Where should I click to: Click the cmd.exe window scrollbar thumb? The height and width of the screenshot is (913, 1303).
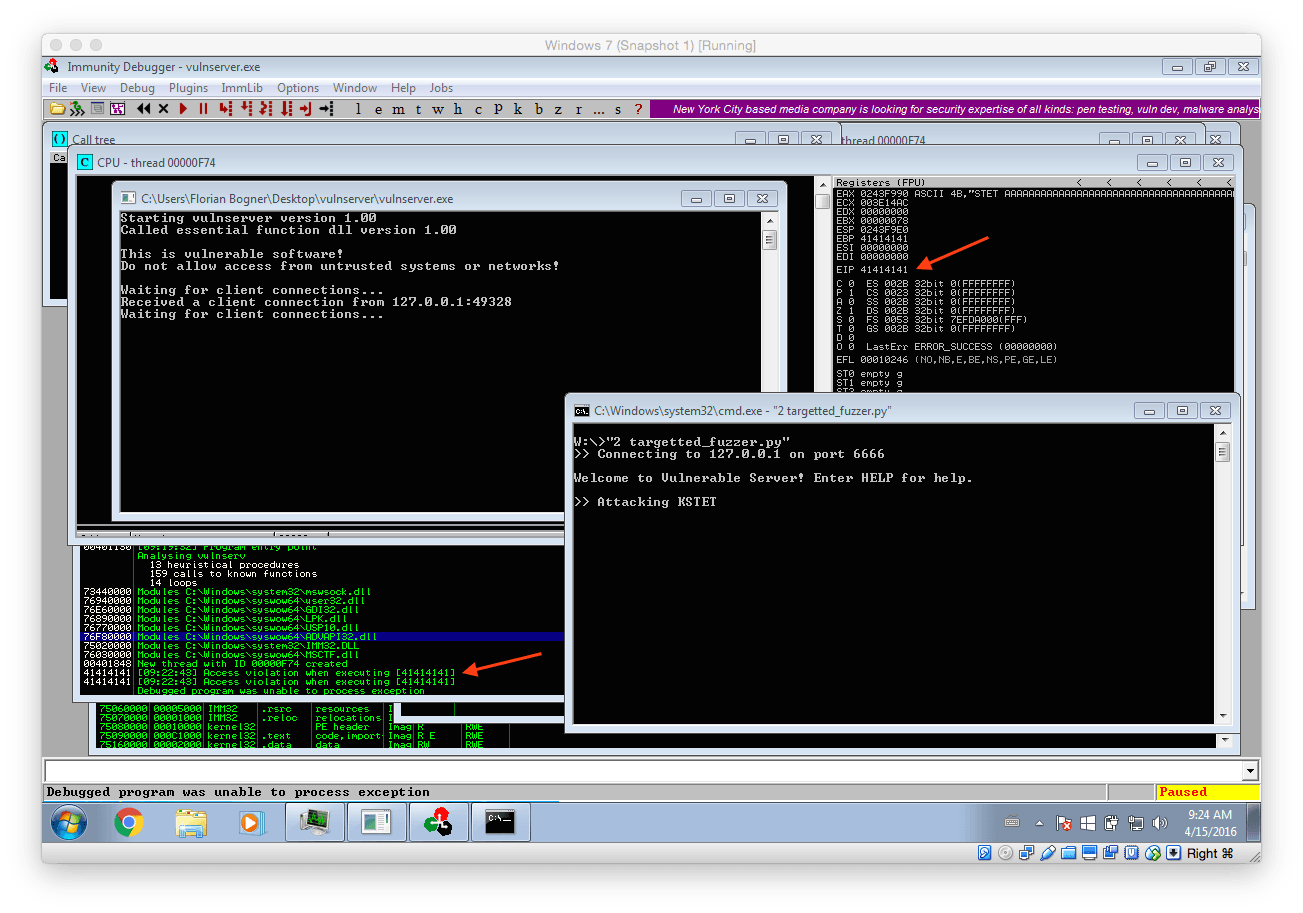tap(1222, 452)
